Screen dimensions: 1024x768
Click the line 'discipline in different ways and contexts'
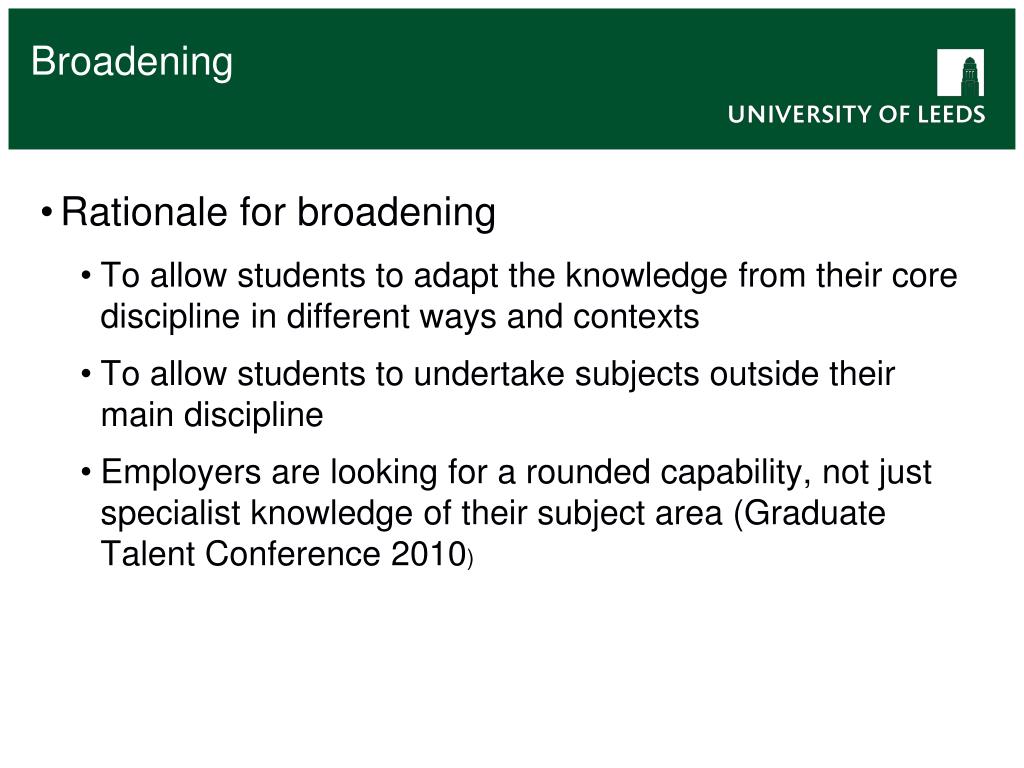[x=400, y=317]
